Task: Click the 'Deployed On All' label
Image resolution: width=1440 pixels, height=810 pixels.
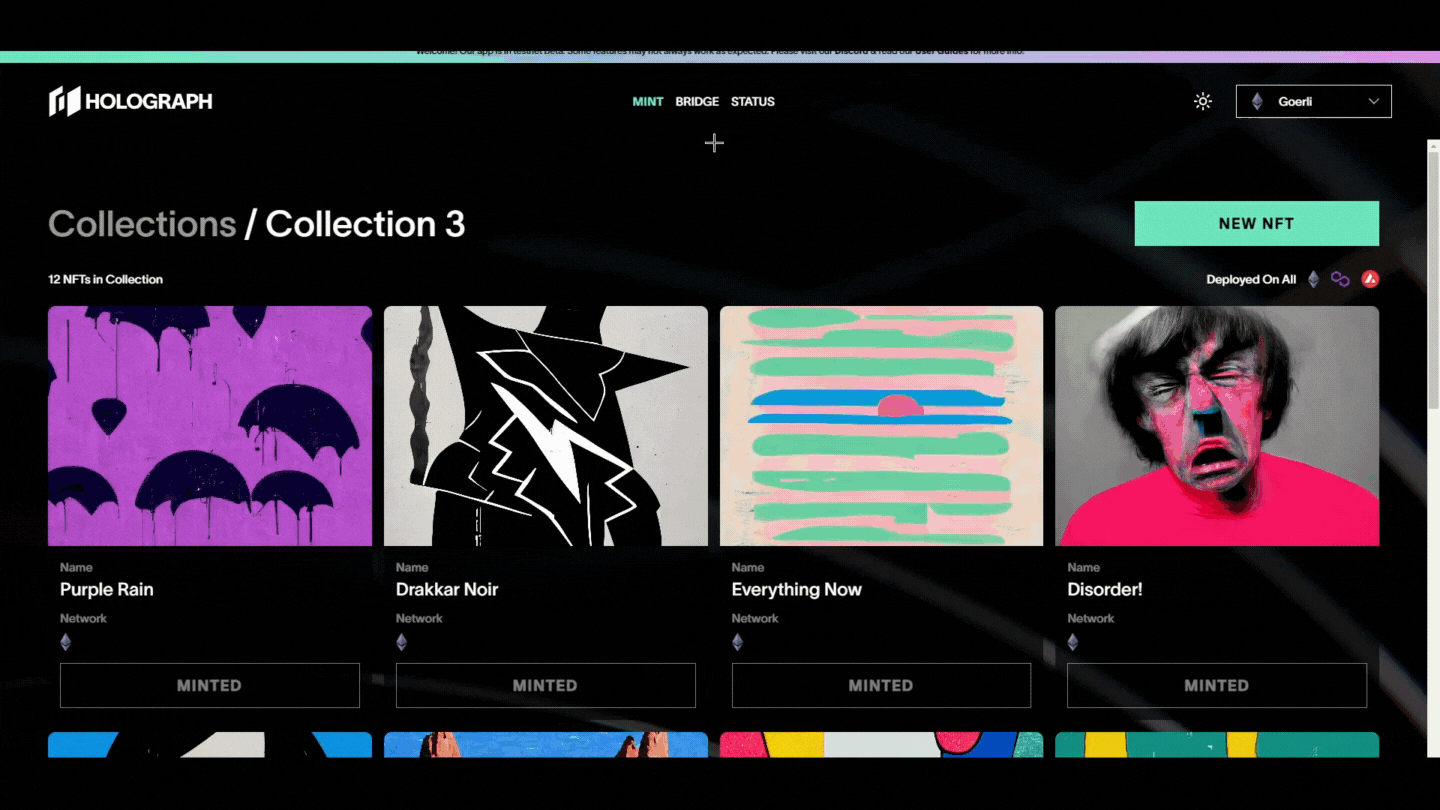Action: [1251, 279]
